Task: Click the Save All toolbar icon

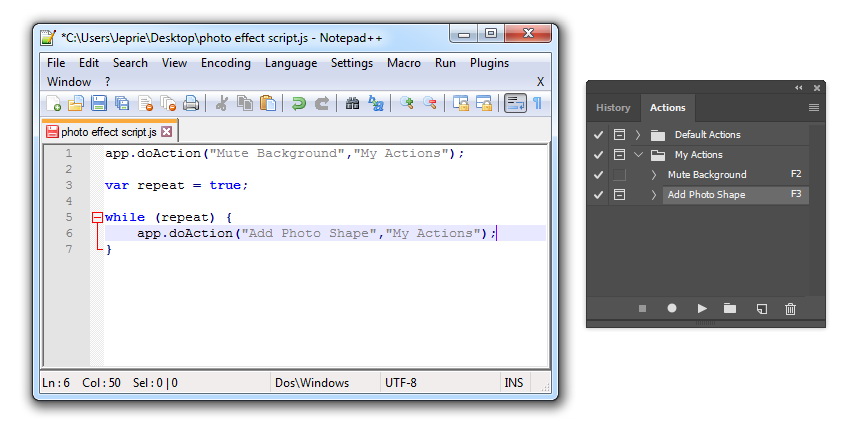Action: tap(122, 103)
